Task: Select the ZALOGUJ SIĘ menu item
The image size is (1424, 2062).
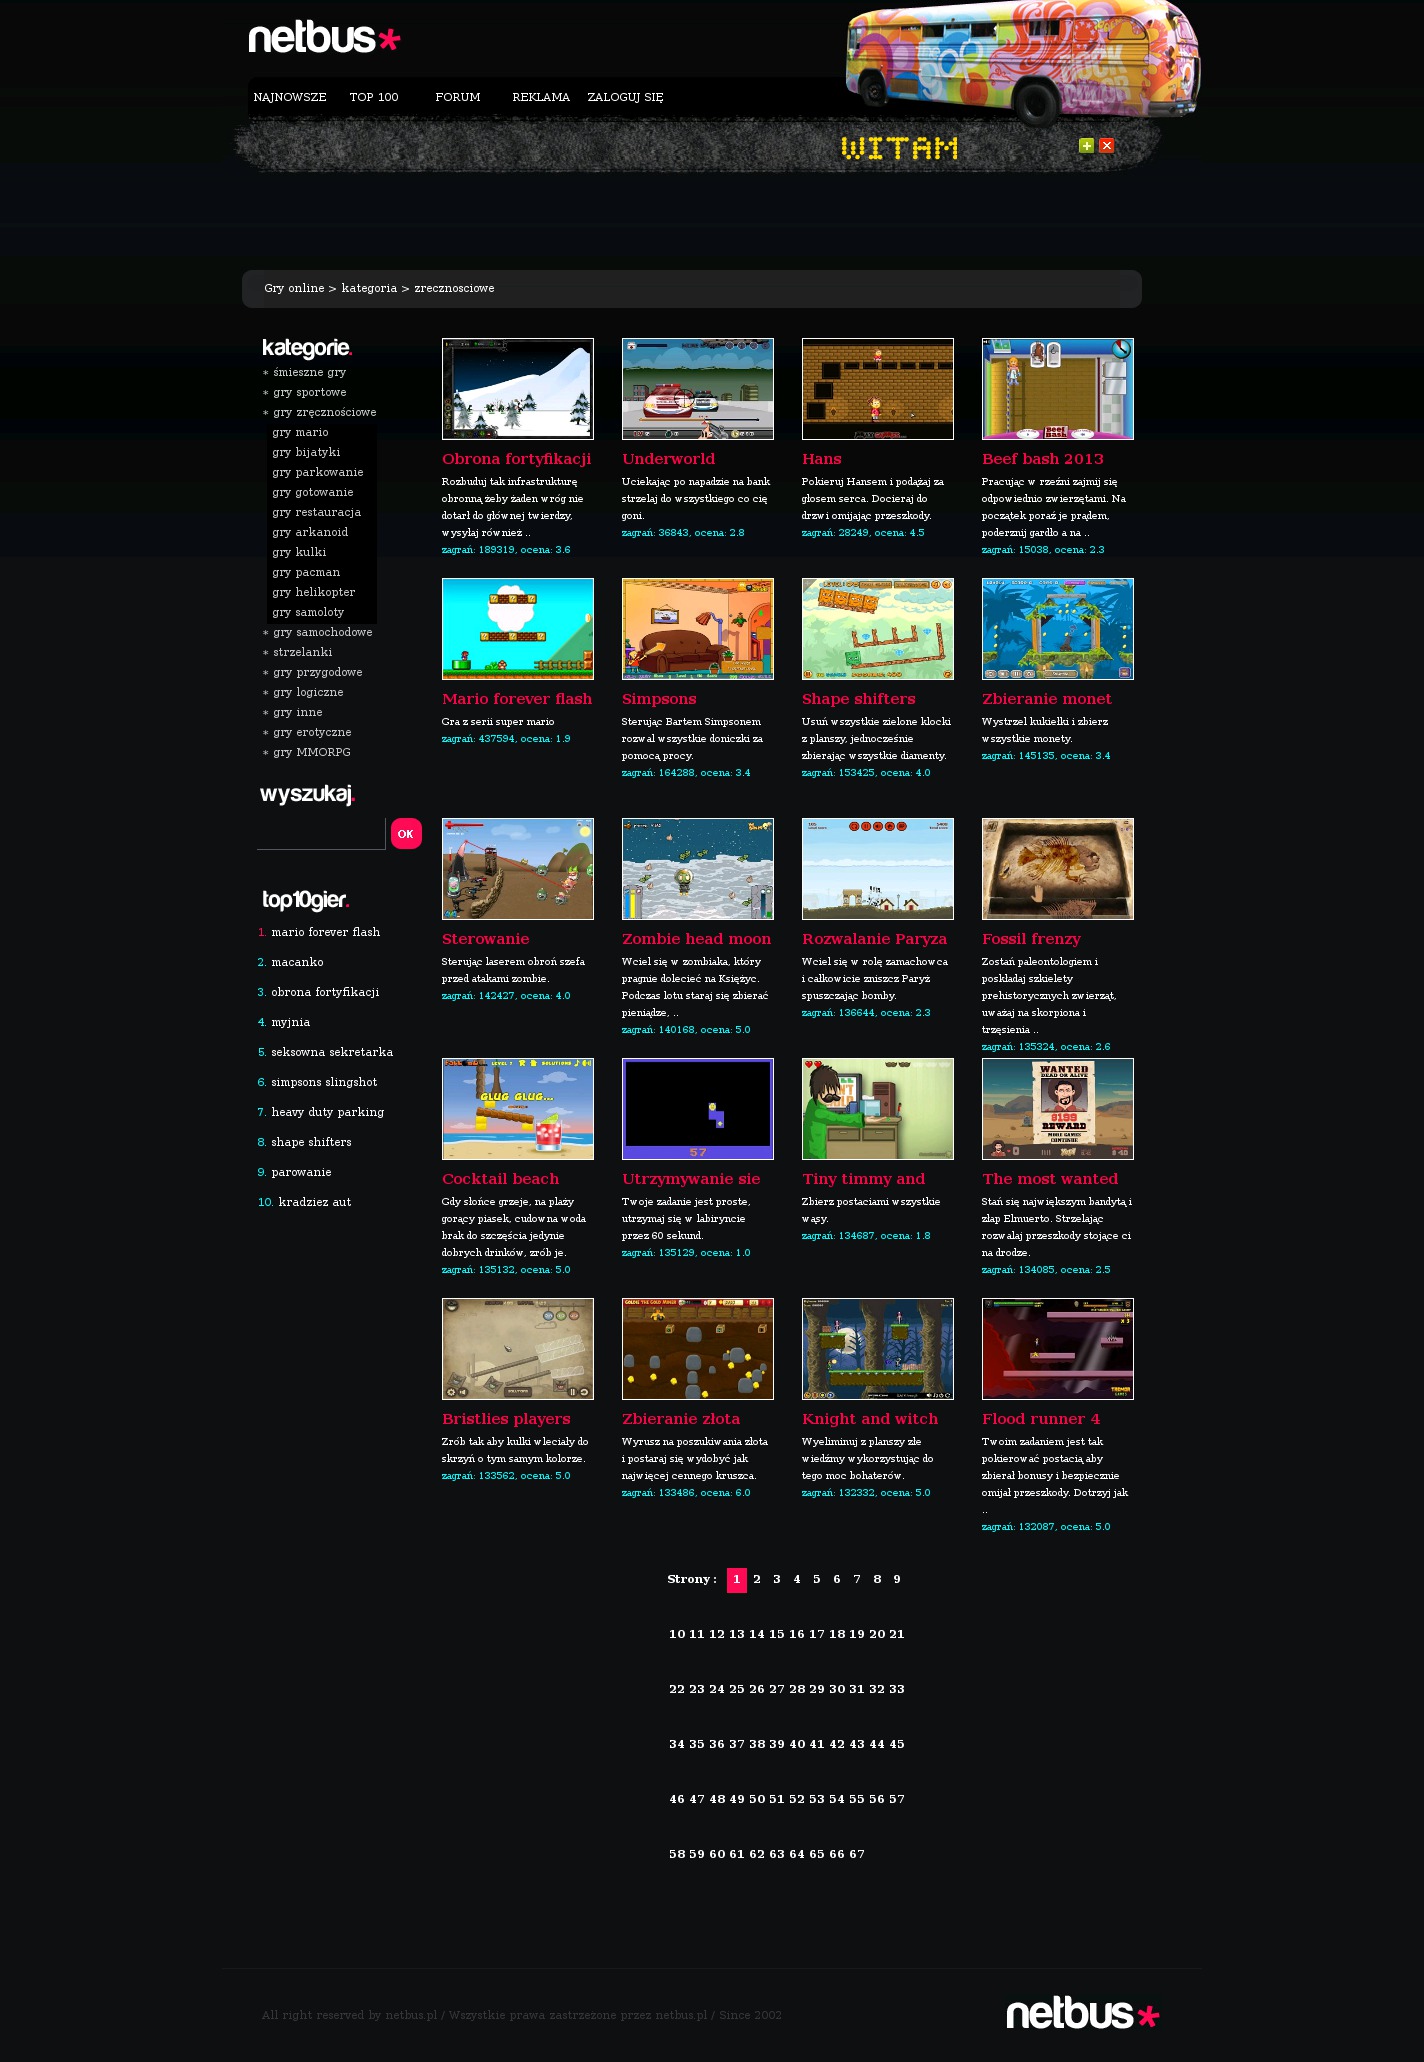Action: click(x=625, y=97)
